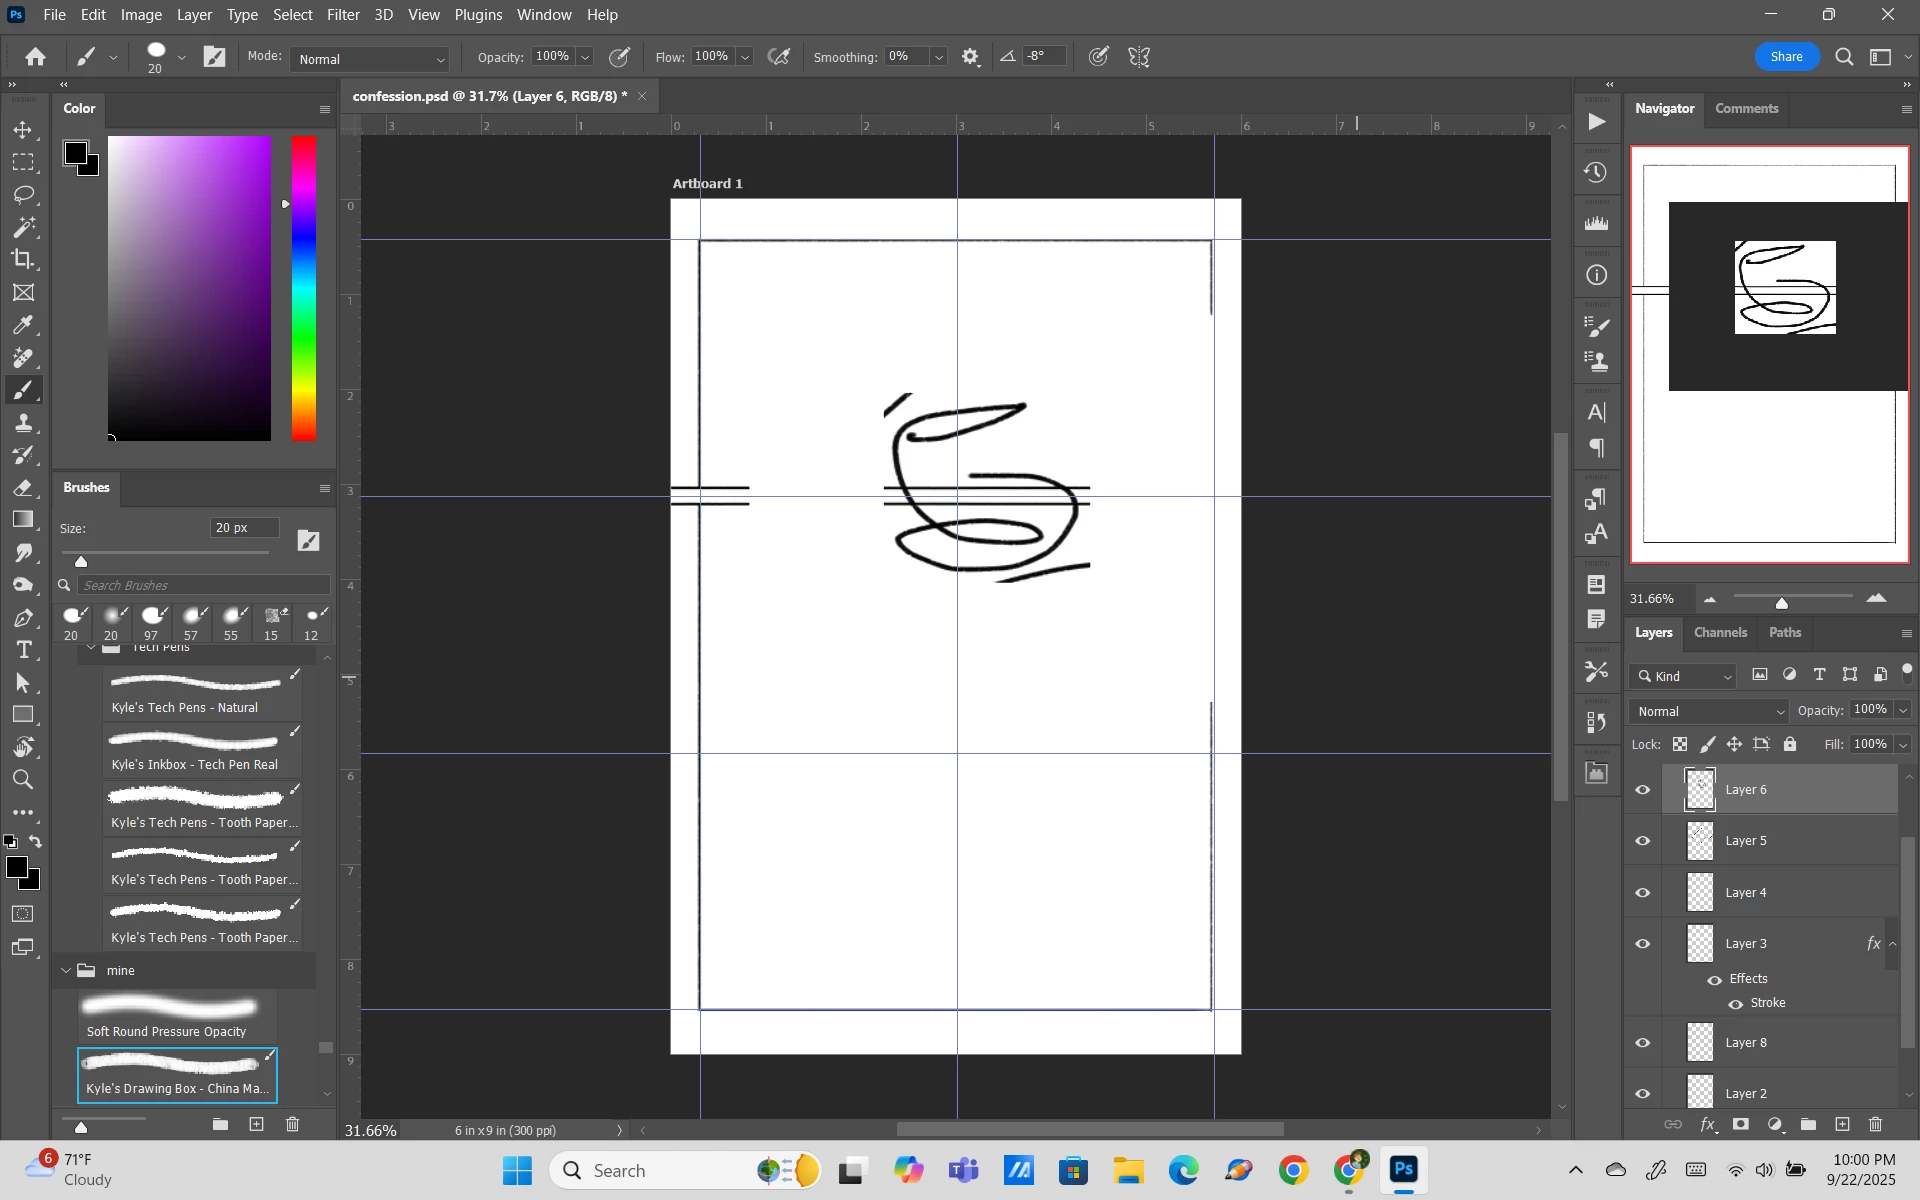This screenshot has height=1200, width=1920.
Task: Select the Horizontal Type tool
Action: 23,650
